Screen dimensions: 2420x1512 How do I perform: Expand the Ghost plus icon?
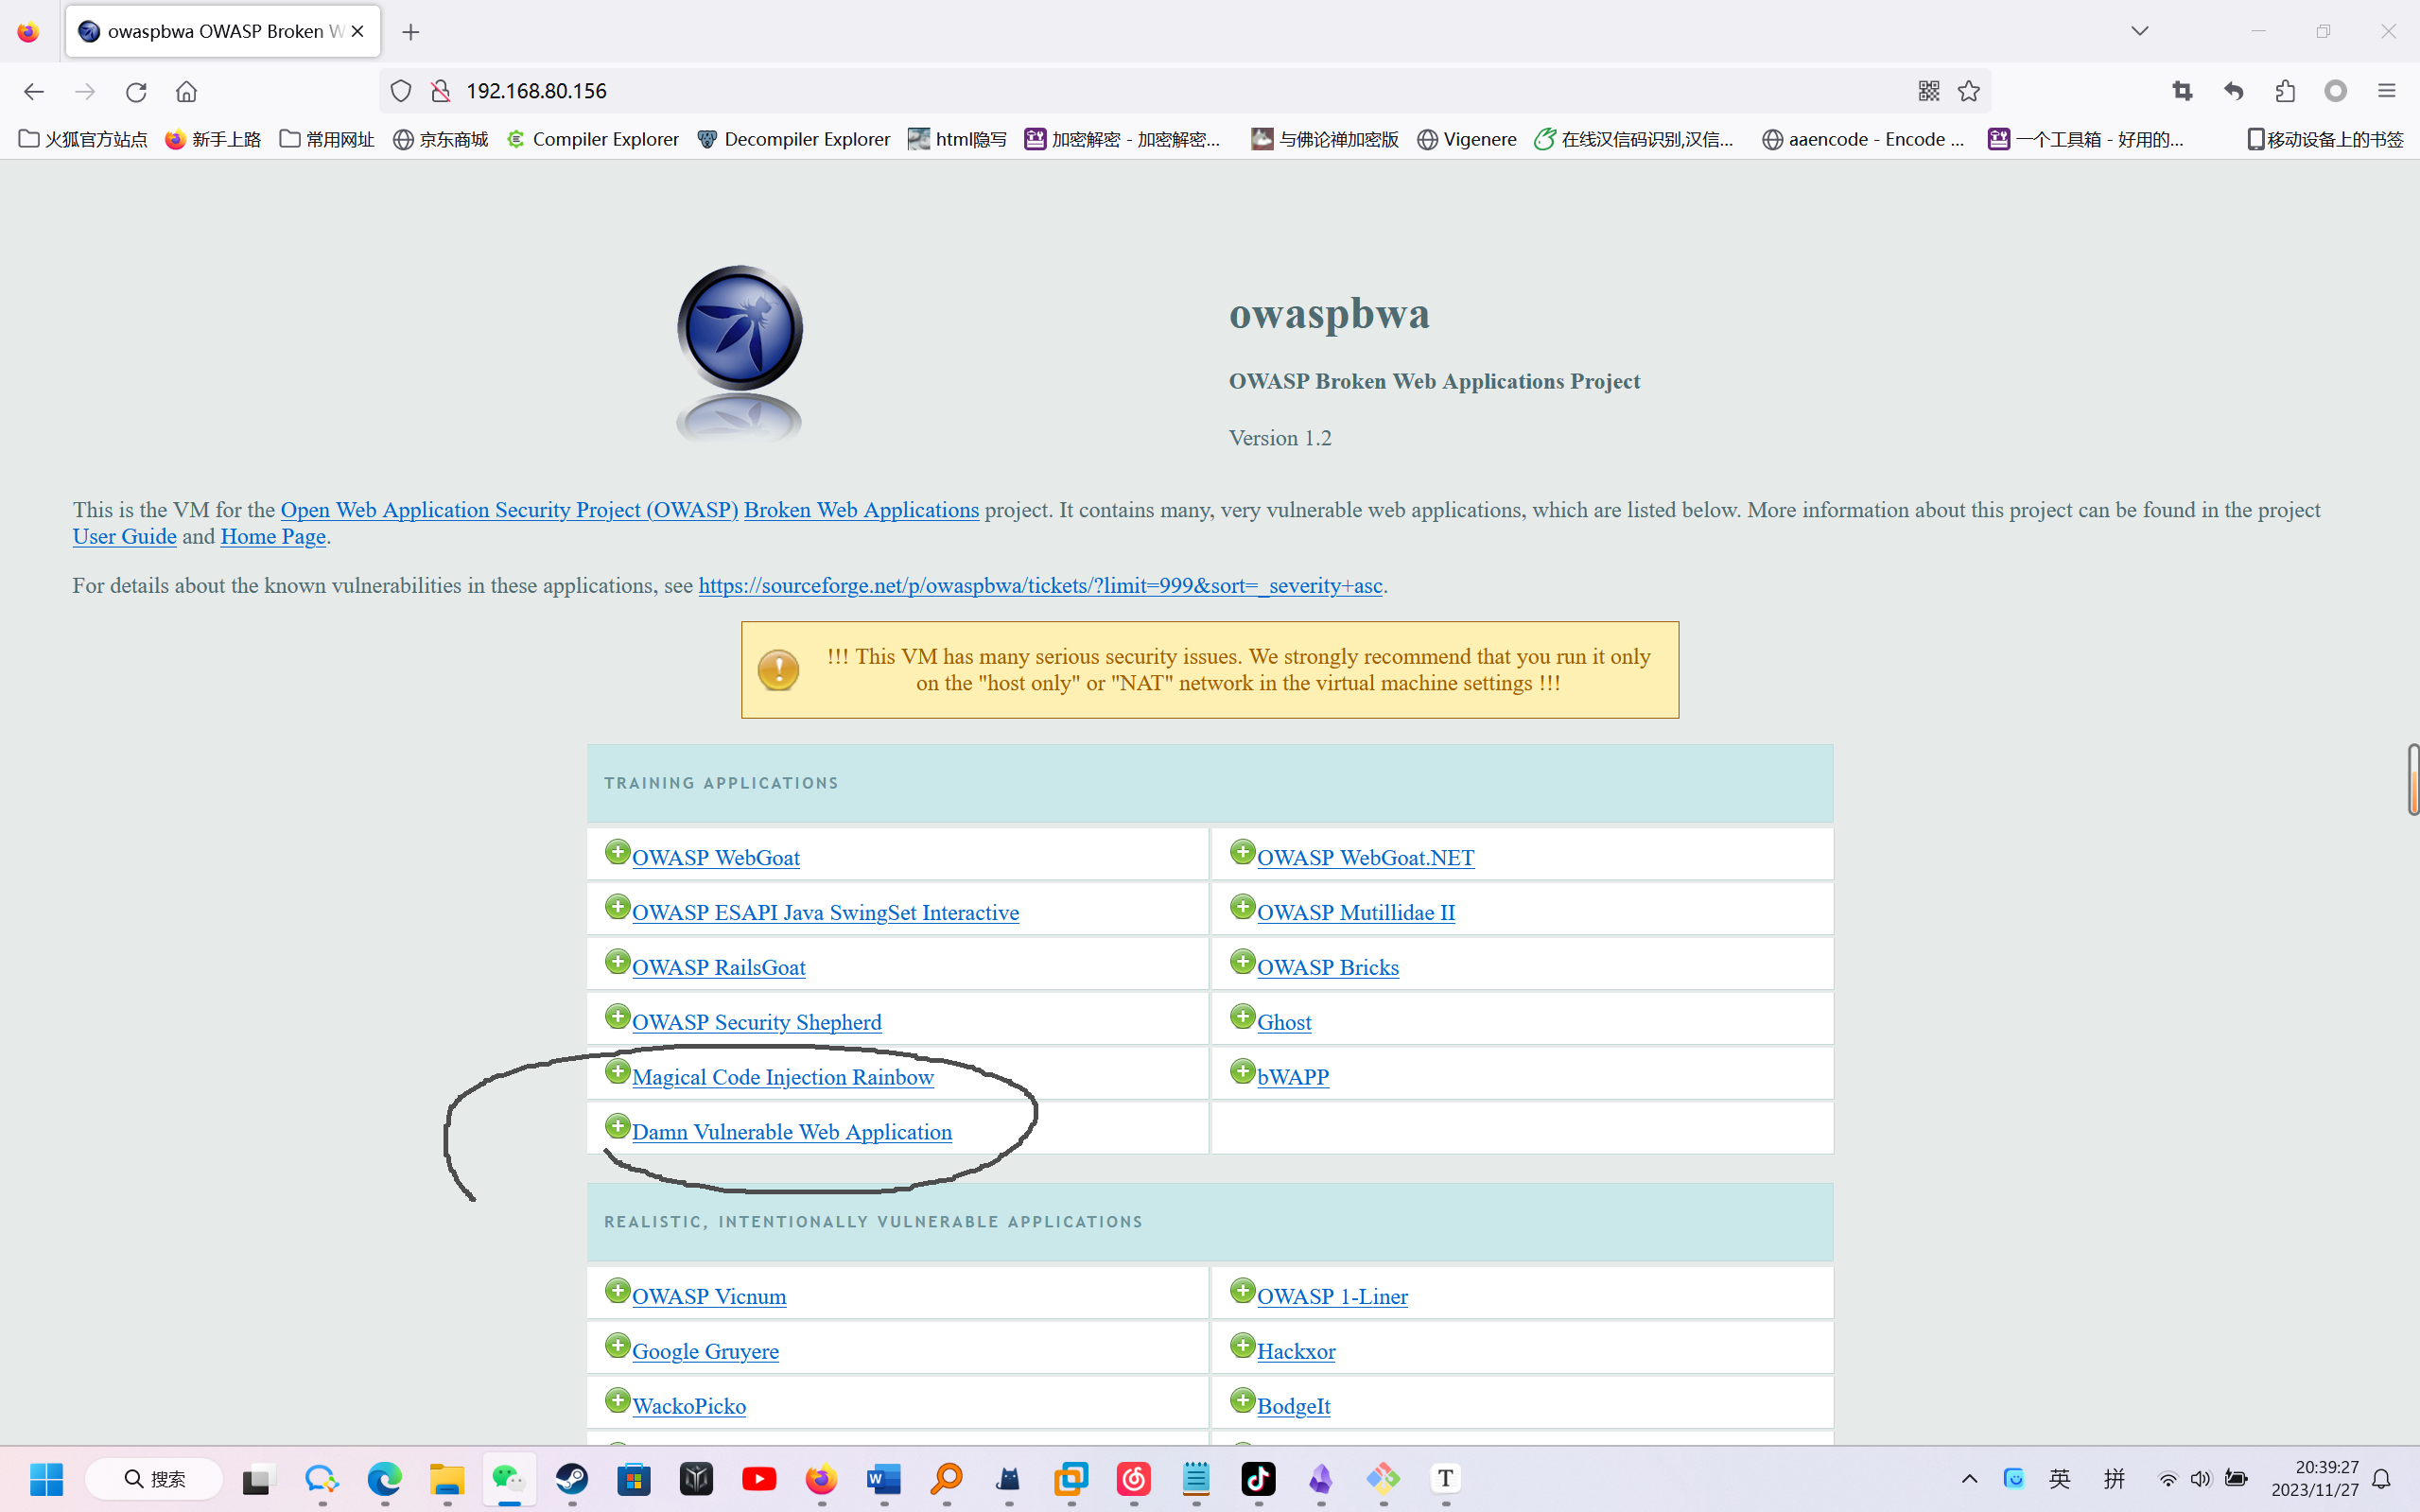1243,1017
